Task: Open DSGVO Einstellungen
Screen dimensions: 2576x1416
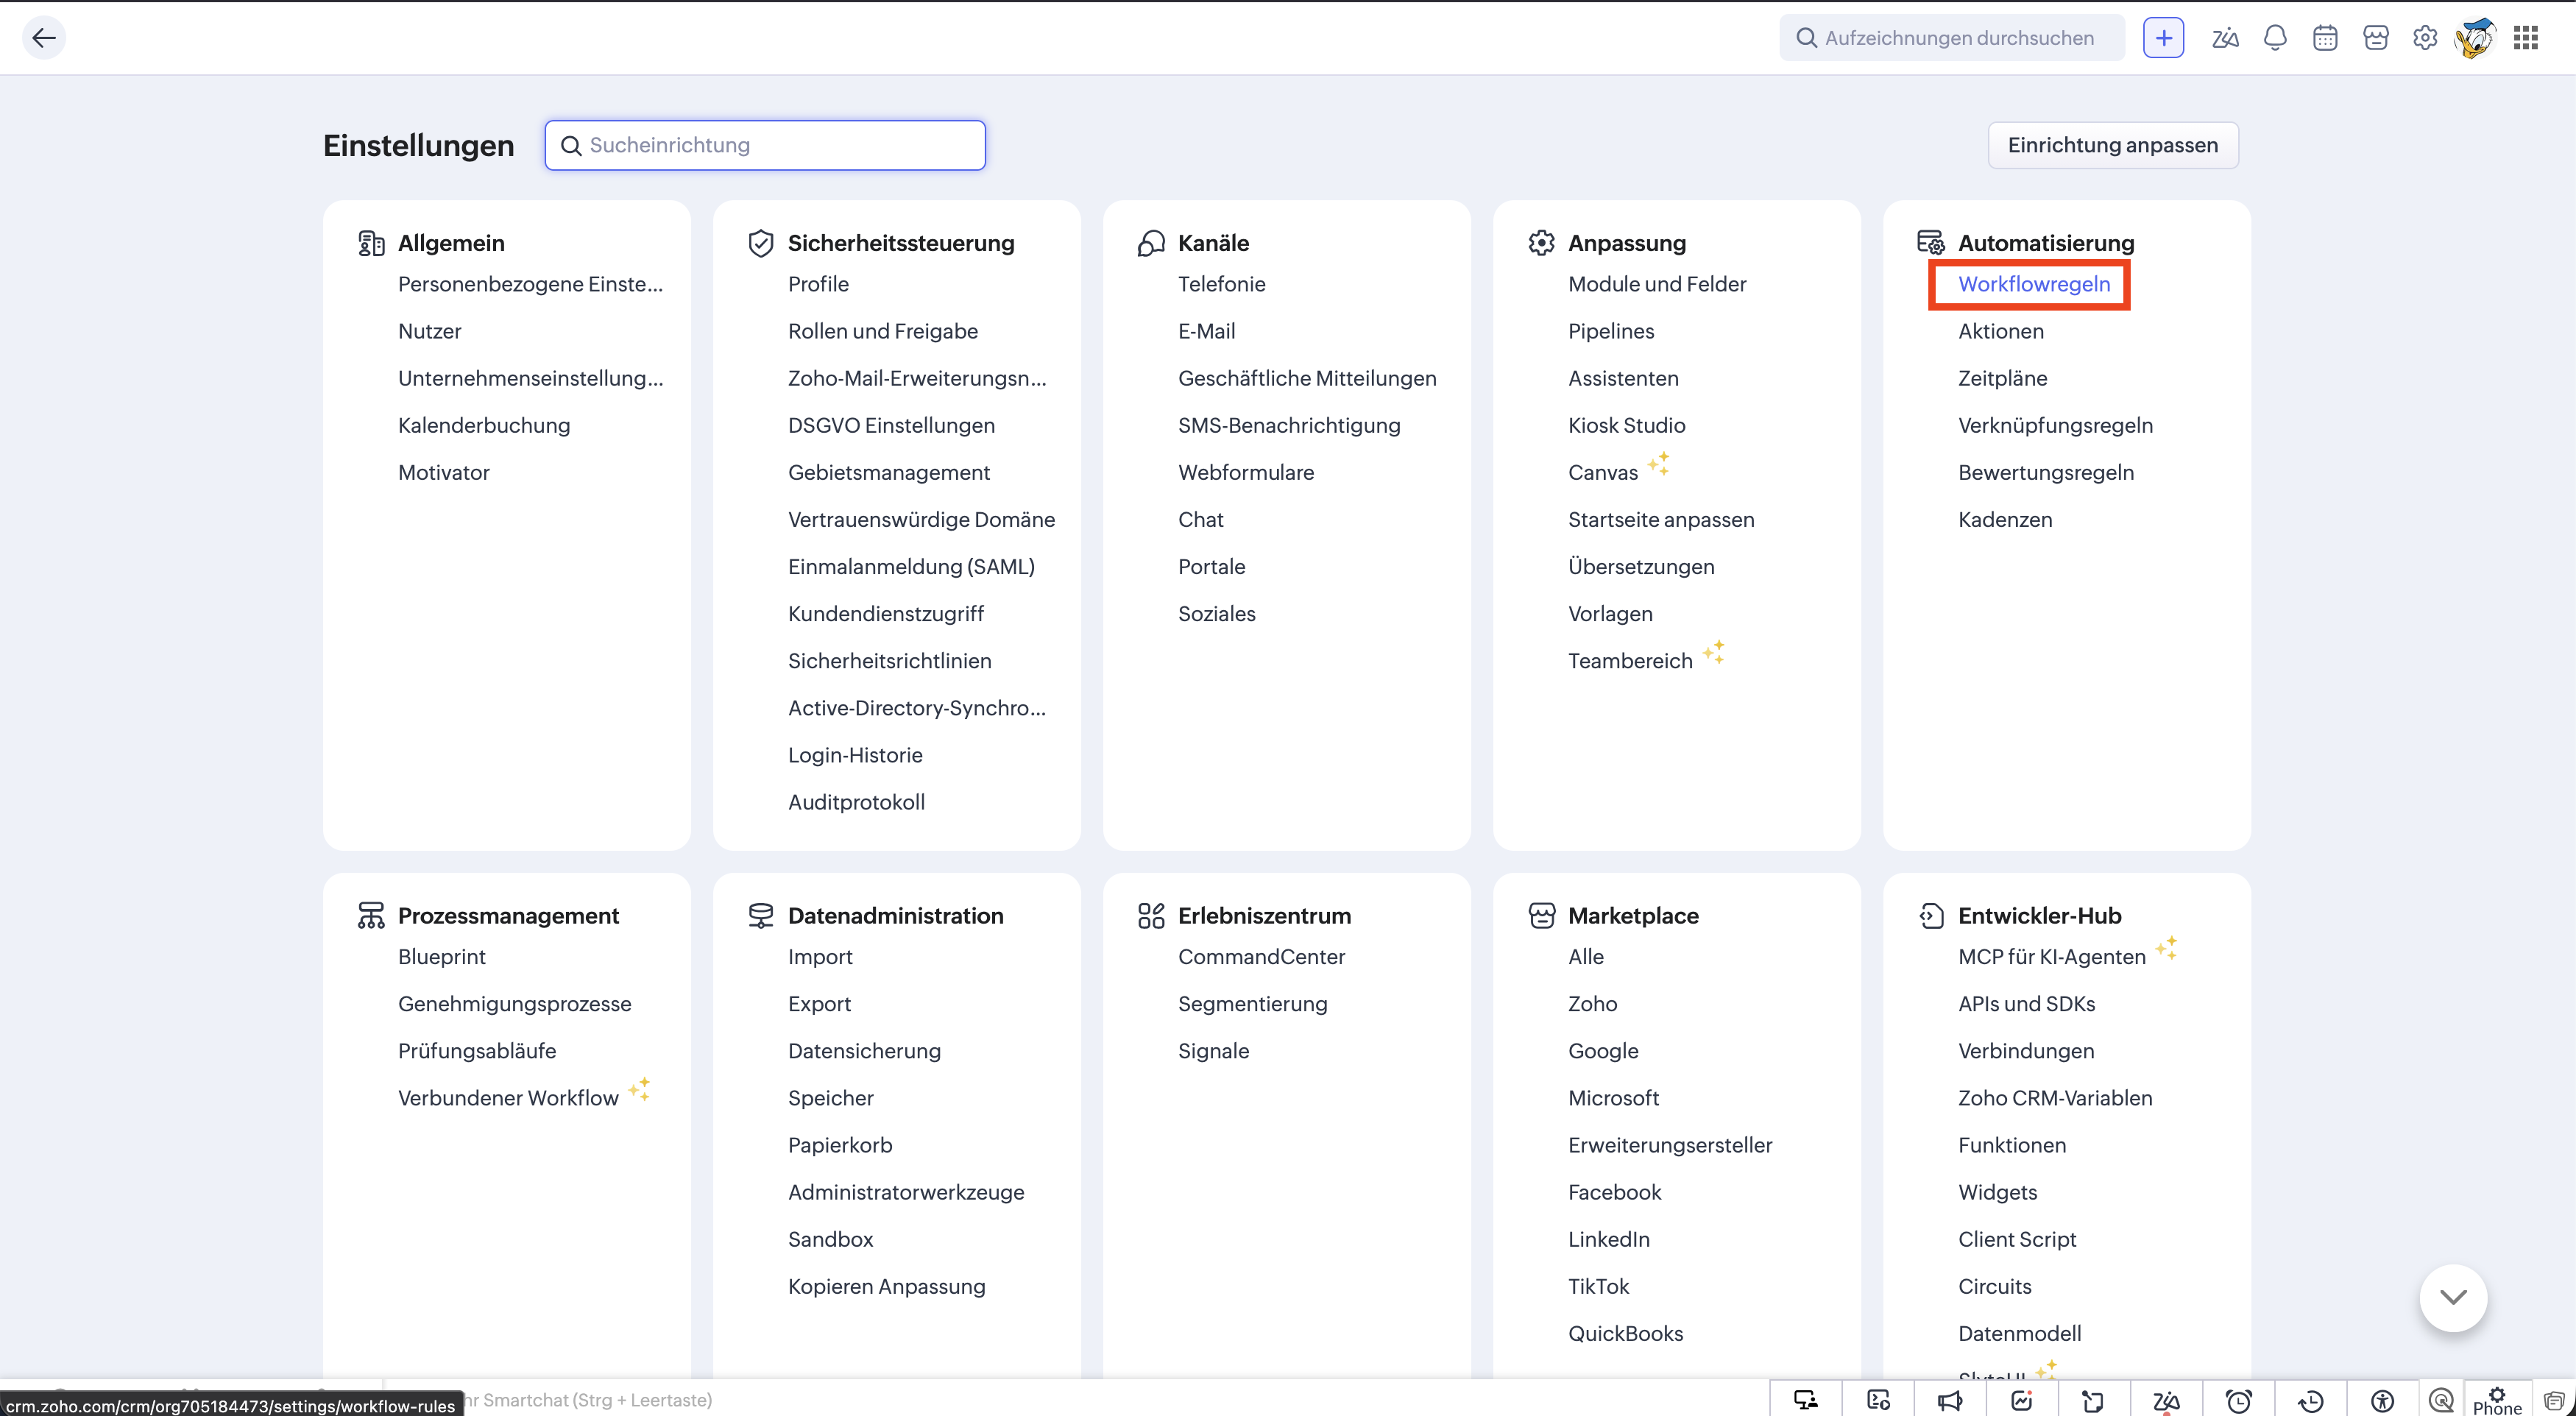Action: click(891, 425)
